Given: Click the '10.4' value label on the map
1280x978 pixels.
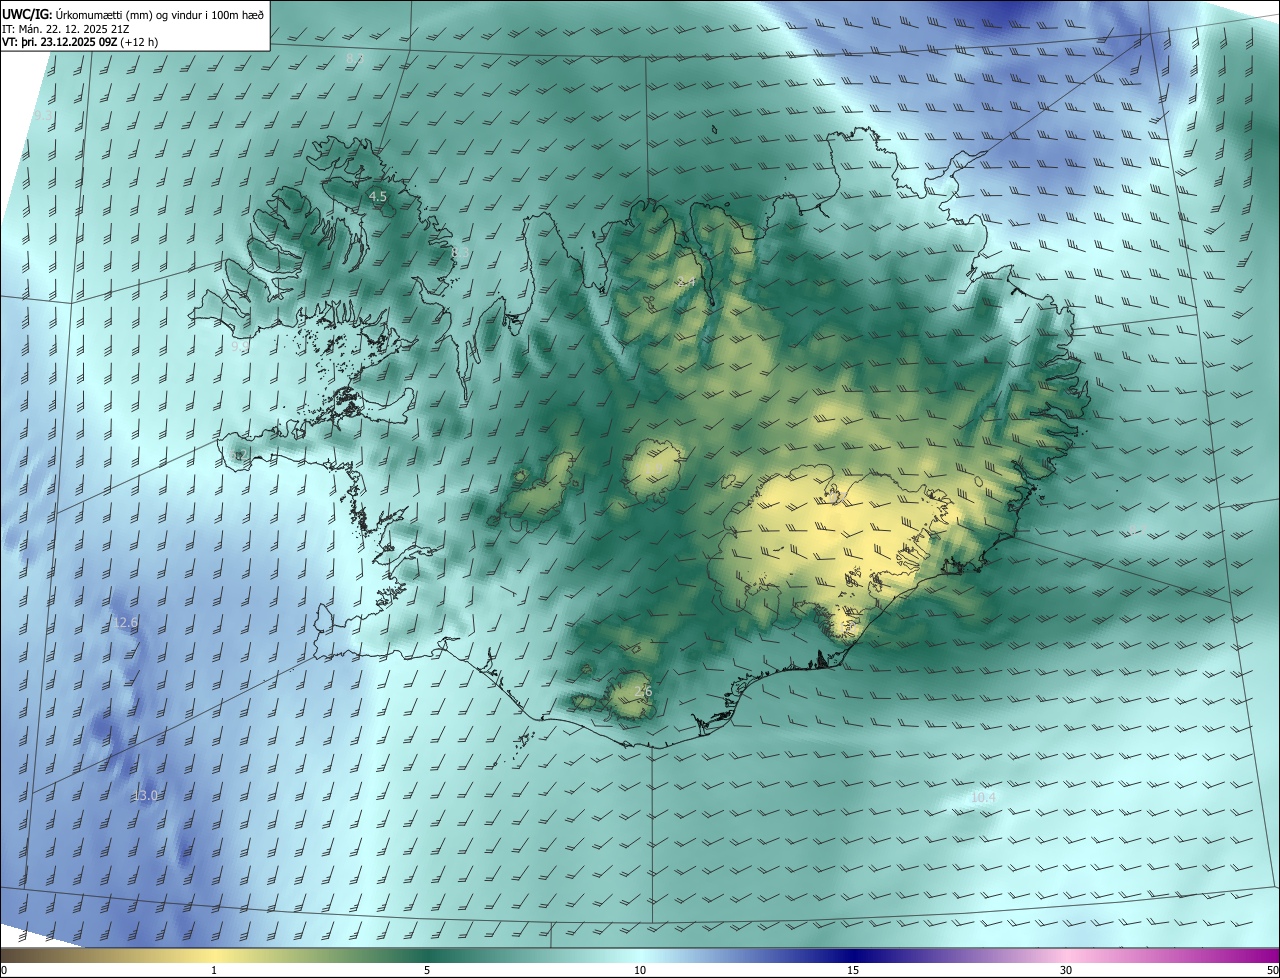Looking at the screenshot, I should click(x=984, y=797).
